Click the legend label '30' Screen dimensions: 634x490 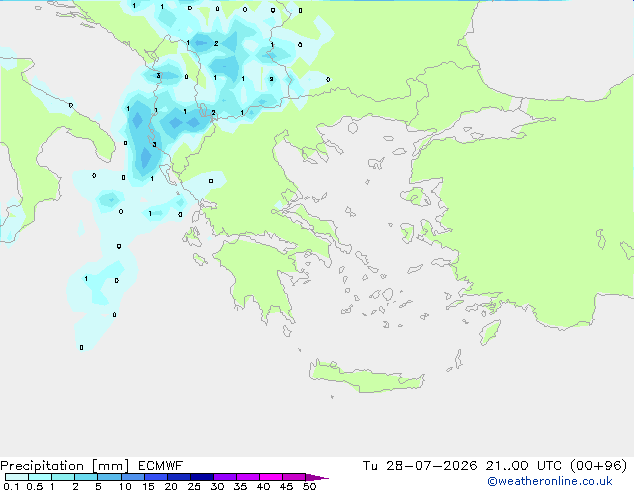pyautogui.click(x=217, y=486)
